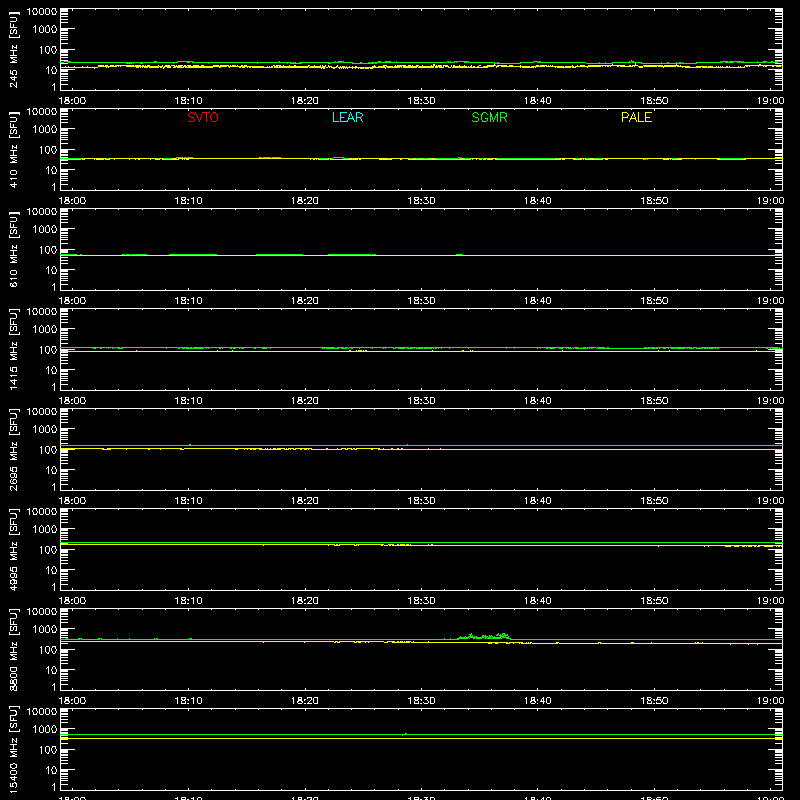Screen dimensions: 800x800
Task: Click 18:50 time label under 410 MHz plot
Action: click(x=654, y=201)
